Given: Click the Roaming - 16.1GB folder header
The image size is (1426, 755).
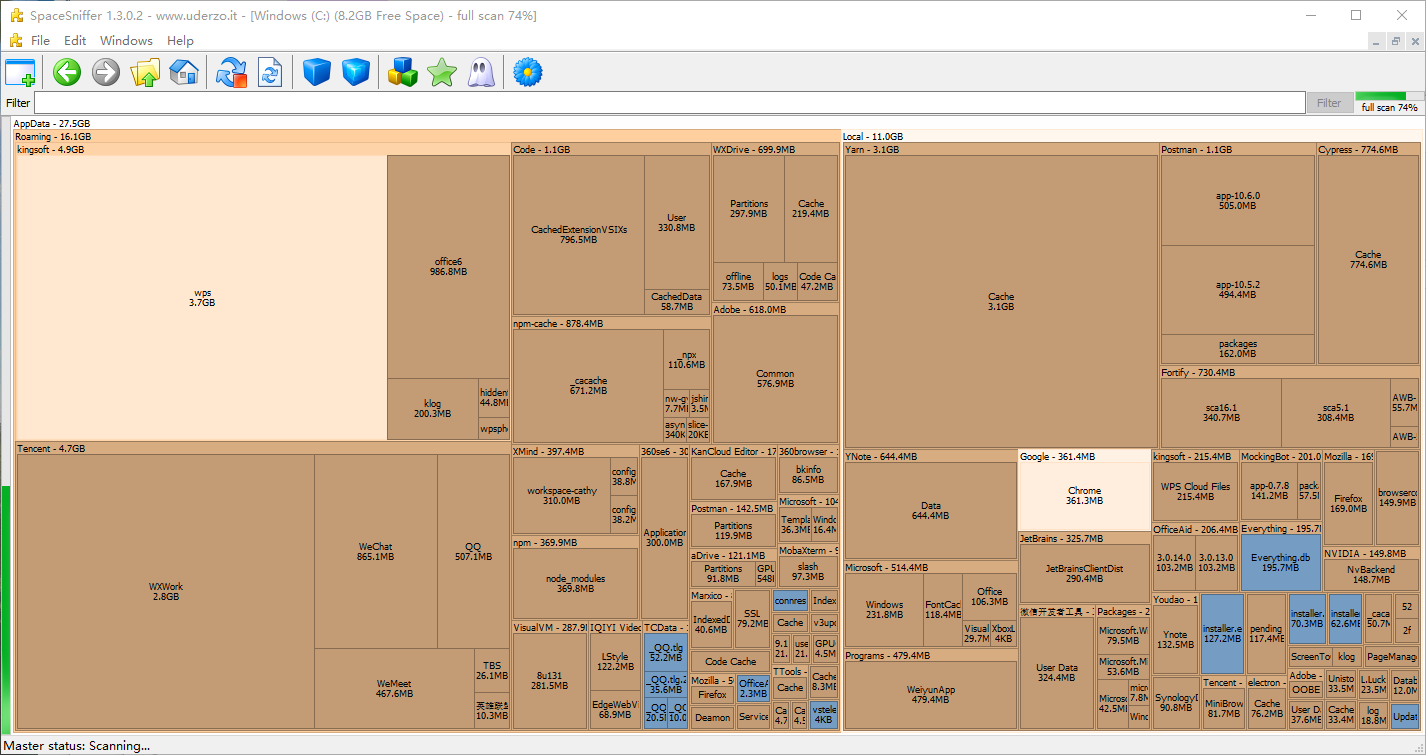Looking at the screenshot, I should [427, 136].
